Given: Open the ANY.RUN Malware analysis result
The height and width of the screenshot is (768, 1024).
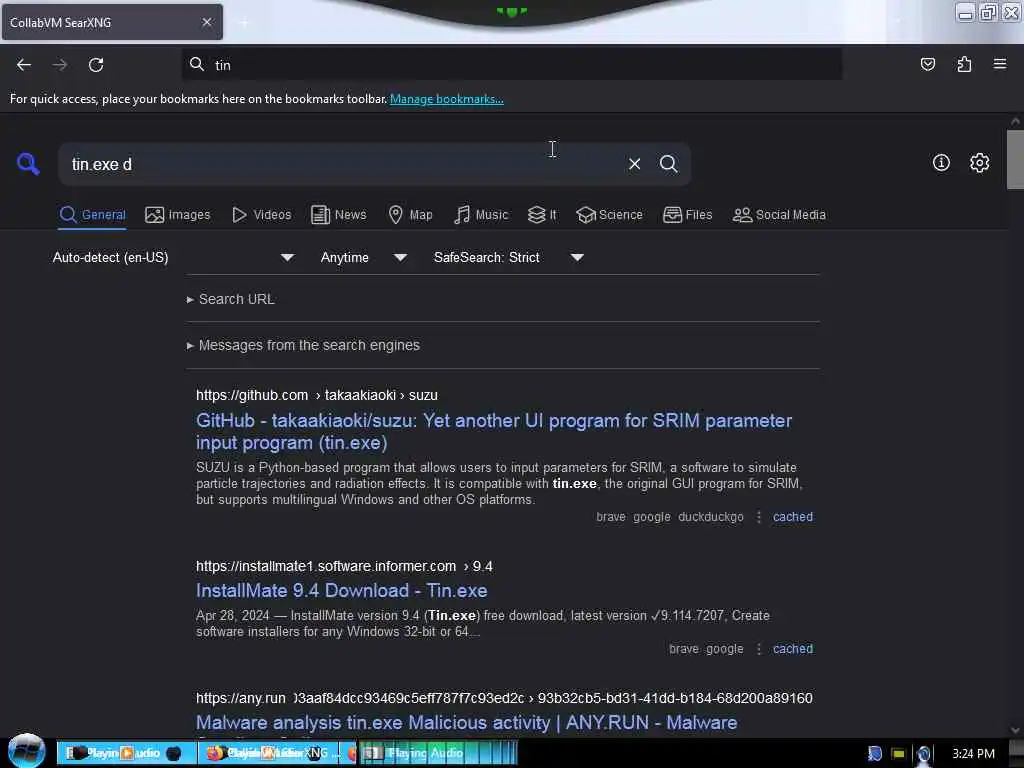Looking at the screenshot, I should pyautogui.click(x=466, y=723).
